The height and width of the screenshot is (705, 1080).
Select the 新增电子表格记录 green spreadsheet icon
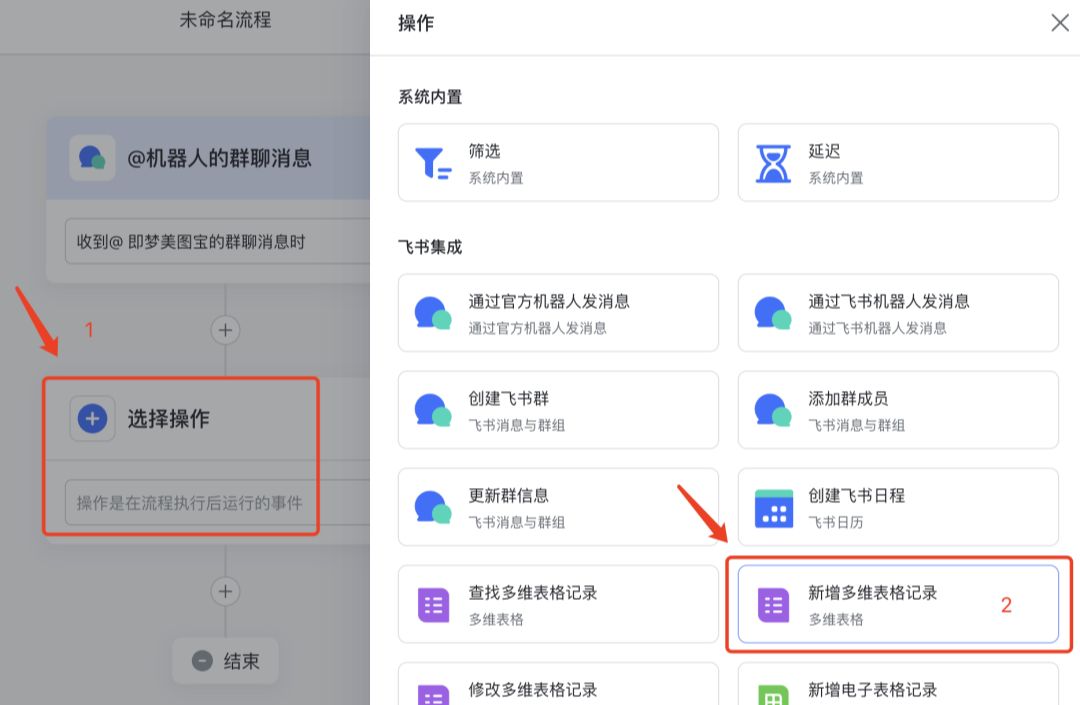(x=772, y=691)
